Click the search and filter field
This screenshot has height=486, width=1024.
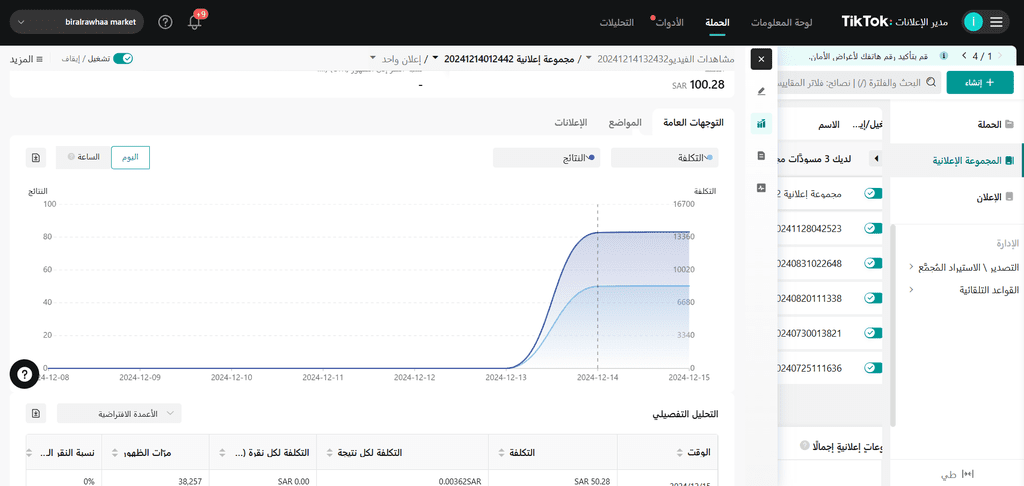pos(859,82)
